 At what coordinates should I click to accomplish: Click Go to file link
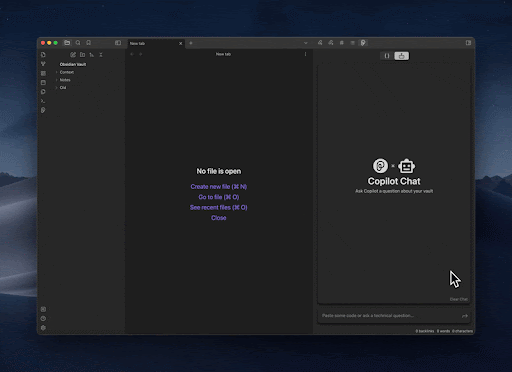[219, 197]
